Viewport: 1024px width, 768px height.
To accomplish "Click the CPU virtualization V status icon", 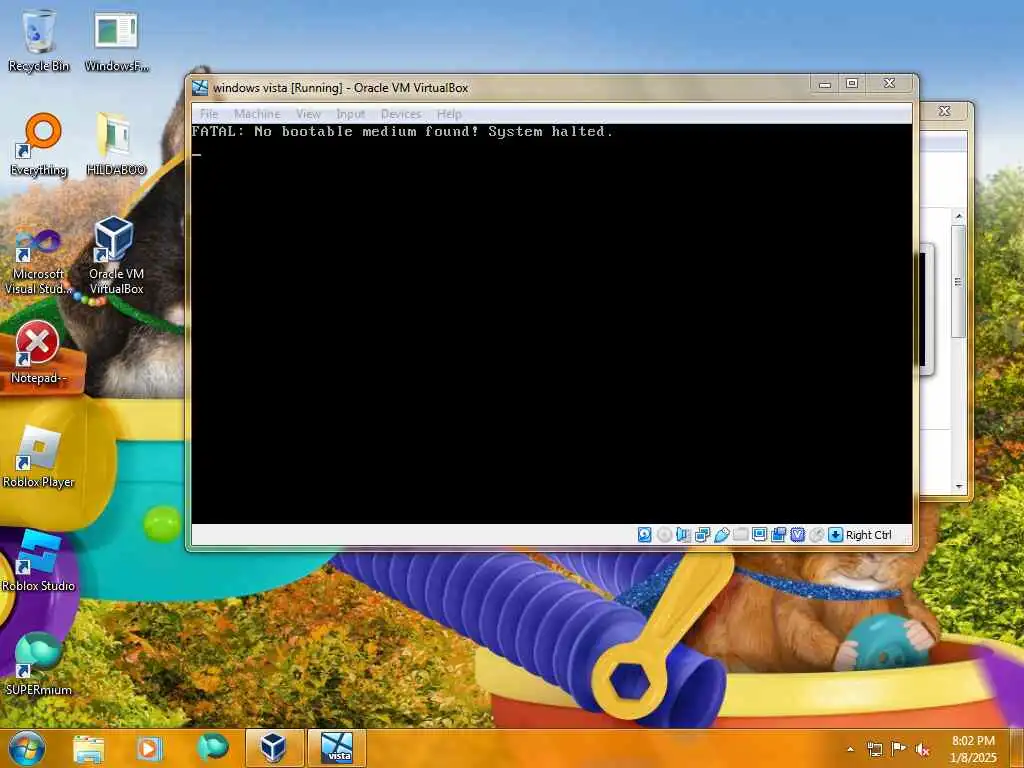I will [x=797, y=535].
